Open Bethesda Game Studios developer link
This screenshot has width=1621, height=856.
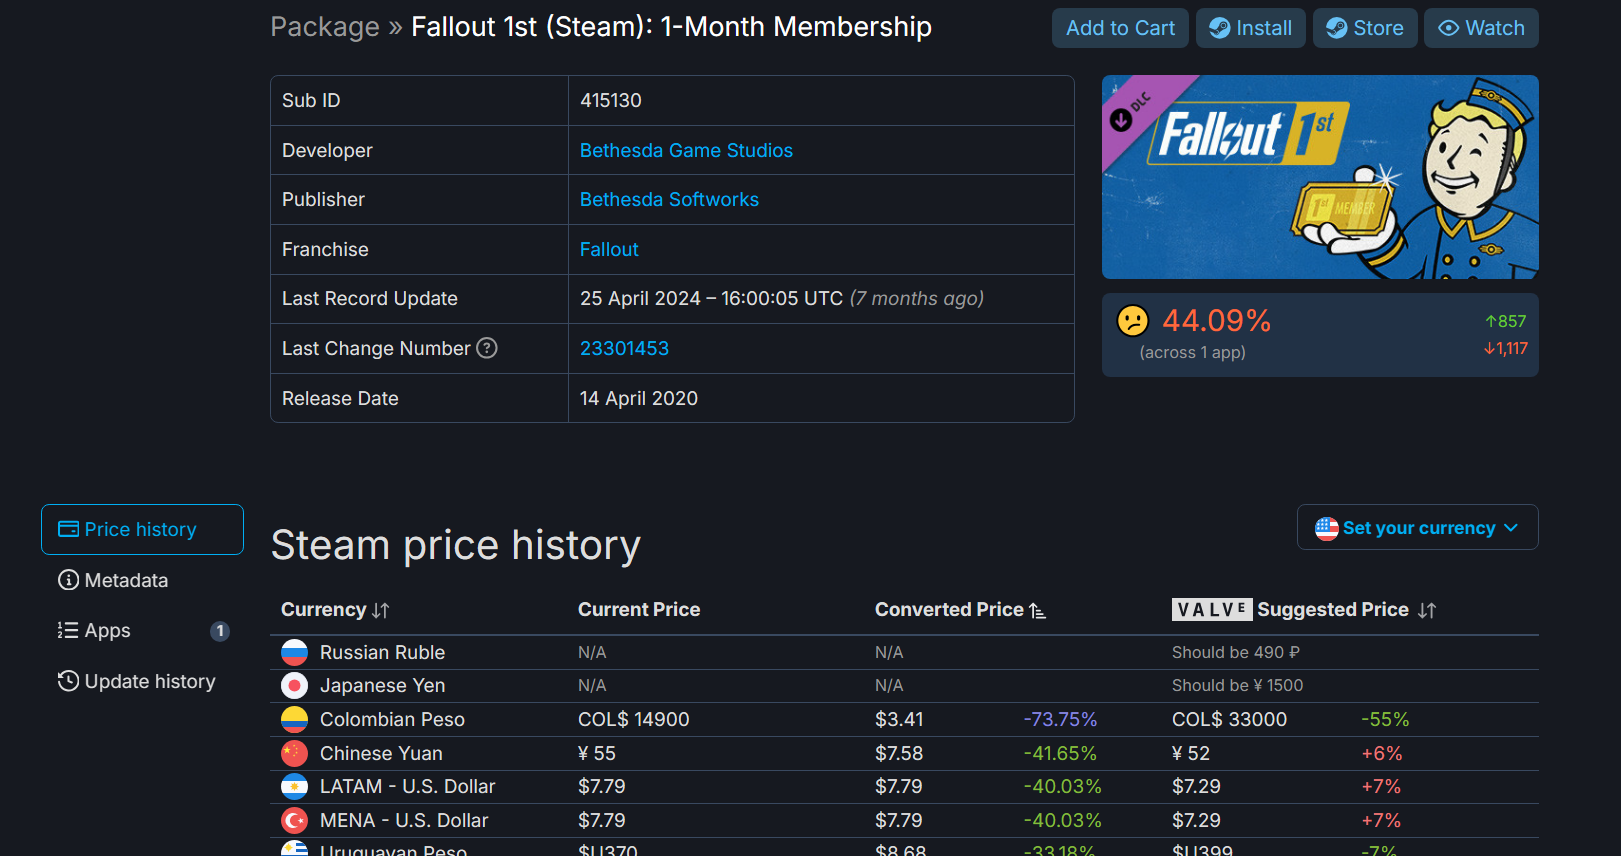pos(686,150)
